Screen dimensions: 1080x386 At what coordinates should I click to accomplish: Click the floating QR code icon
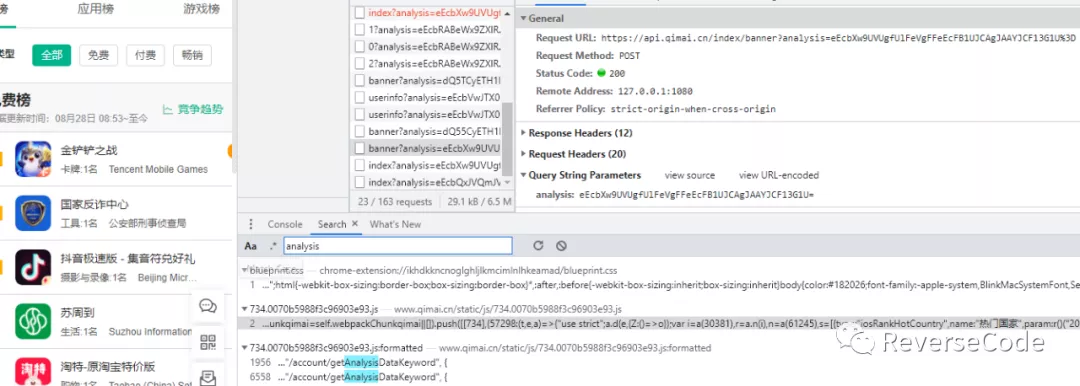point(208,342)
